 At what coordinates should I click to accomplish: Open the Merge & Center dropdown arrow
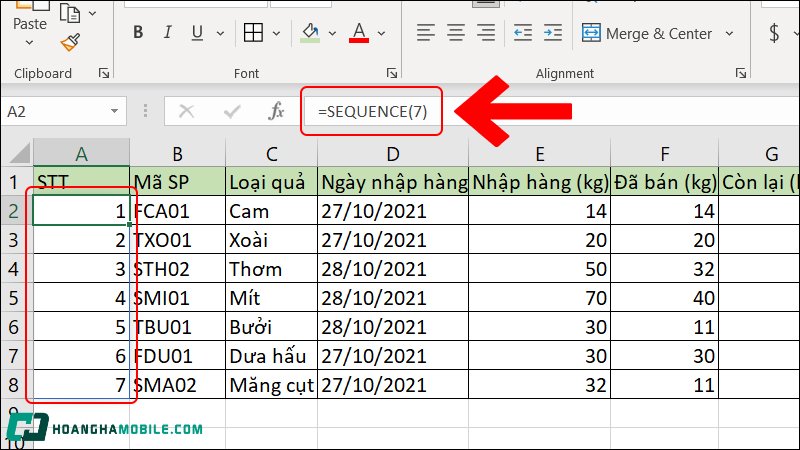point(730,34)
